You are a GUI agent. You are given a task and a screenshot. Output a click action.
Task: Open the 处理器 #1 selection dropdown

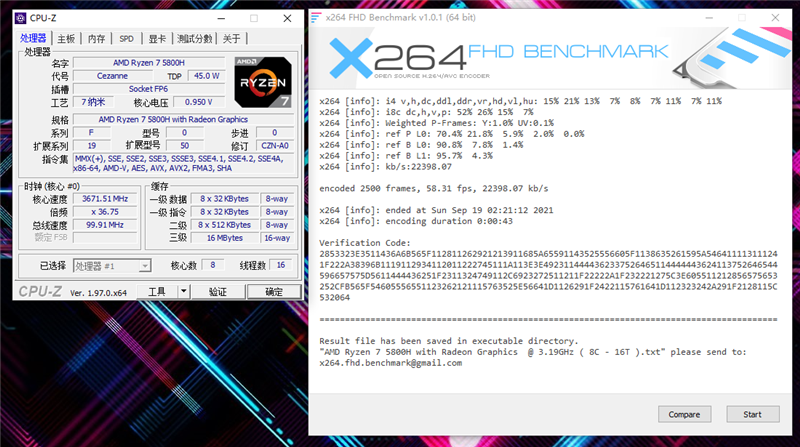pyautogui.click(x=112, y=266)
